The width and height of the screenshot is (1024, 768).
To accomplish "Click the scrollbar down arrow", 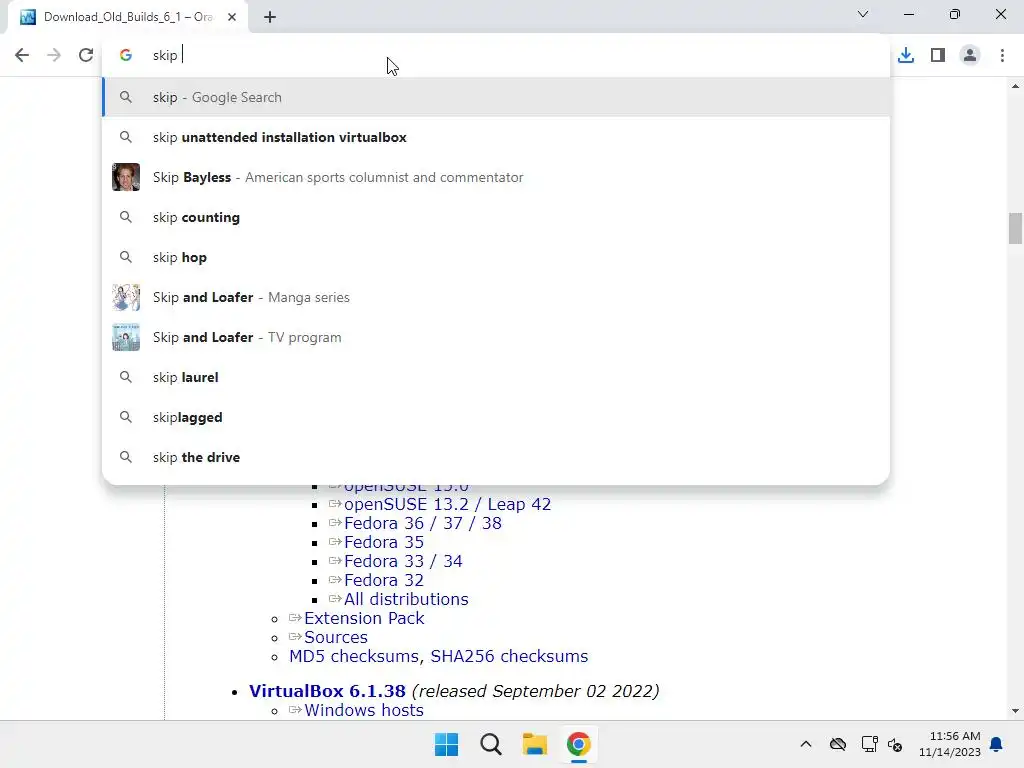I will coord(1015,711).
